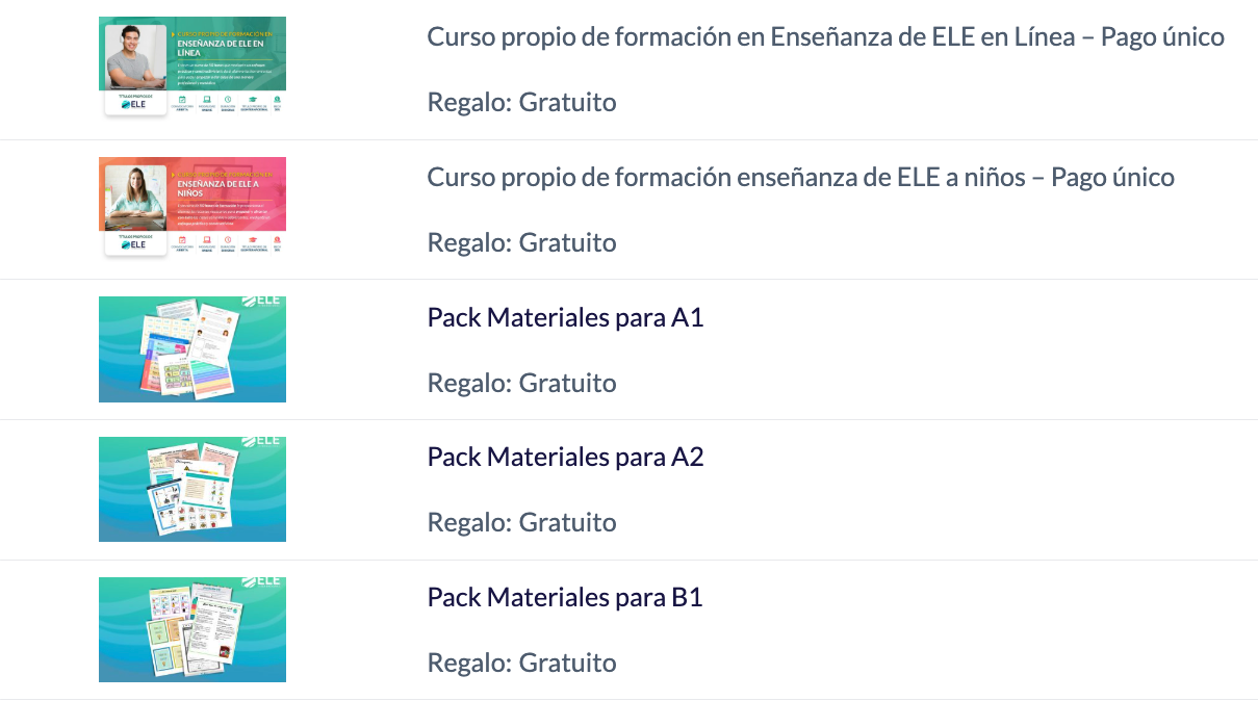Image resolution: width=1258 pixels, height=702 pixels.
Task: Click 'Regalo: Gratuito' under Pack Materiales A1
Action: point(521,382)
